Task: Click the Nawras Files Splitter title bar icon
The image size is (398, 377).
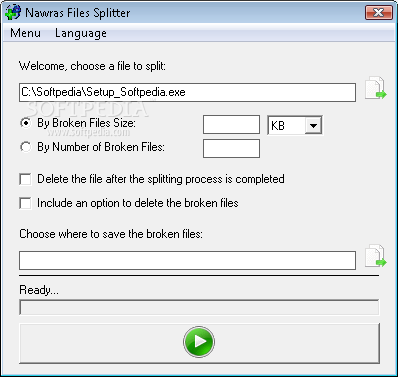Action: pyautogui.click(x=14, y=13)
